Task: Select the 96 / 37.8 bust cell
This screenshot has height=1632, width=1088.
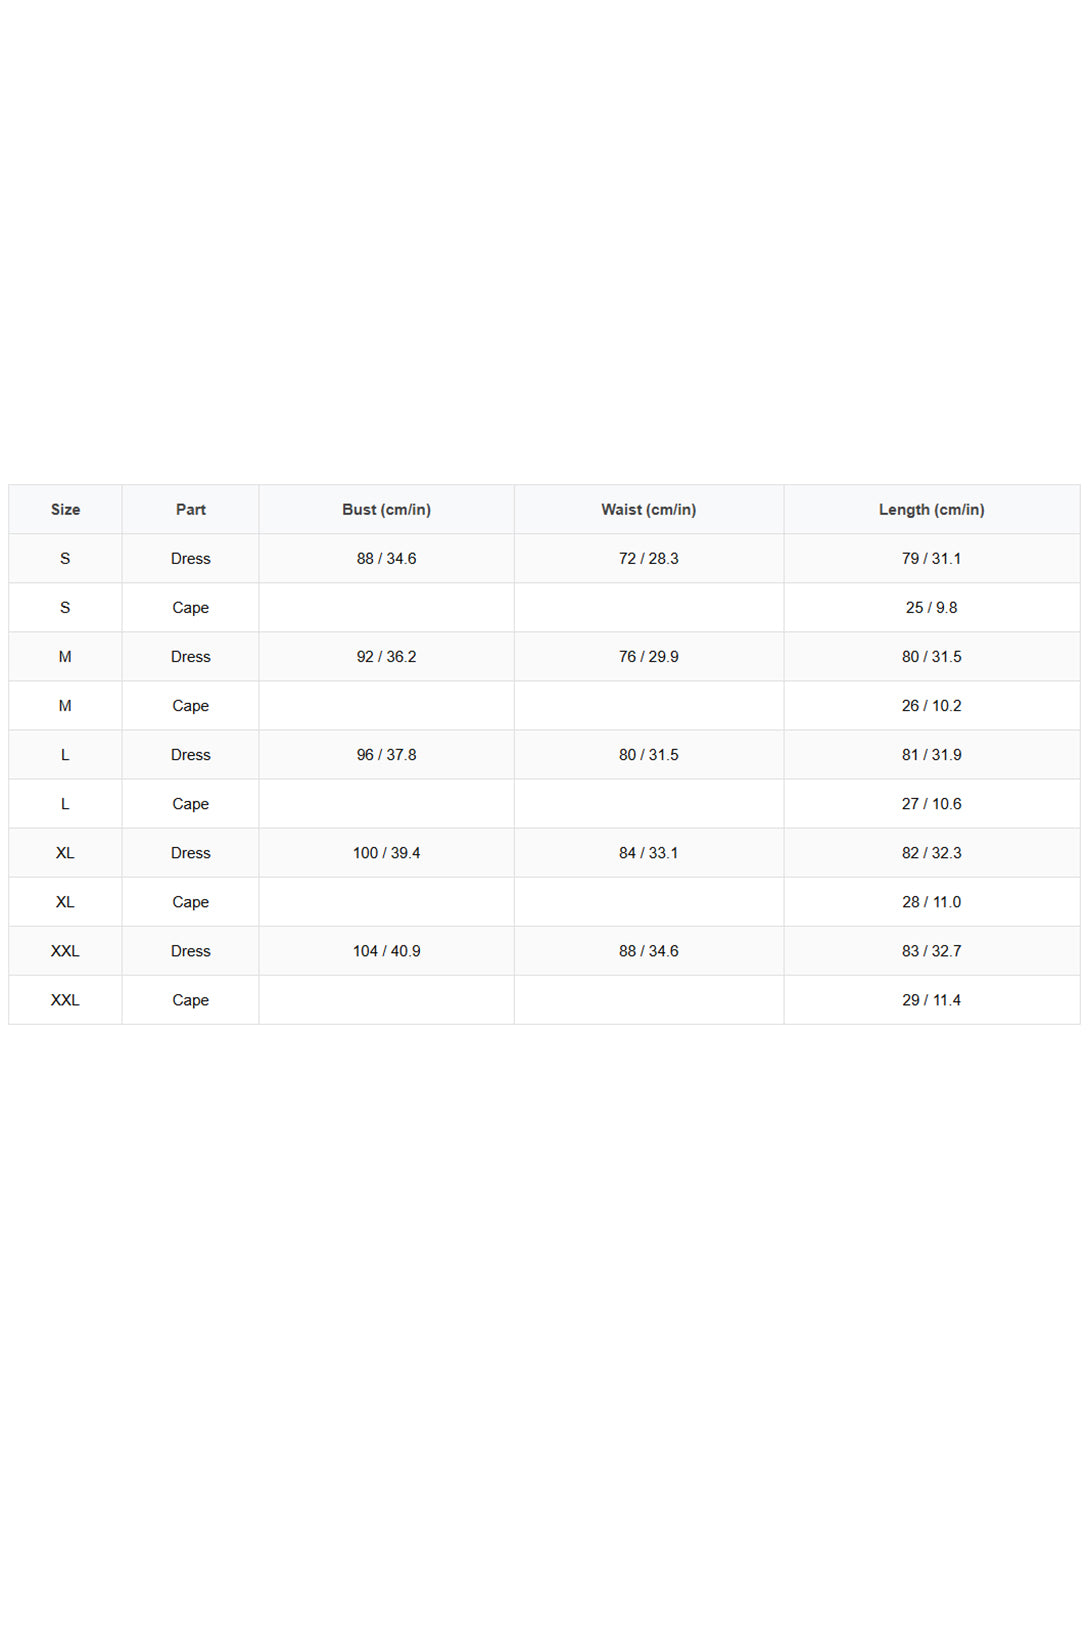Action: pos(386,754)
